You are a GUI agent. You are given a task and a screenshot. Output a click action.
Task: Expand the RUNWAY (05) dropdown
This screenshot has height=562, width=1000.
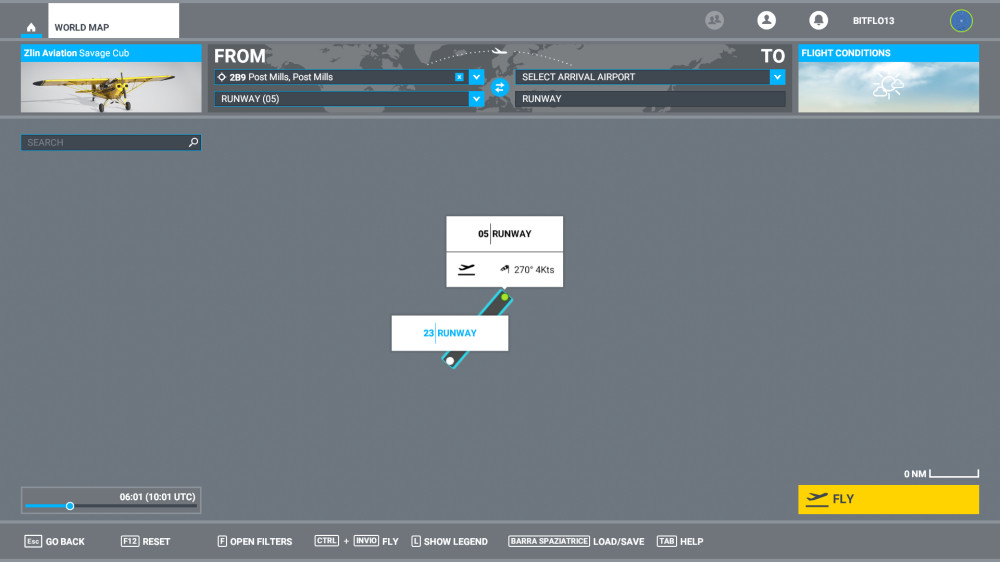(476, 99)
